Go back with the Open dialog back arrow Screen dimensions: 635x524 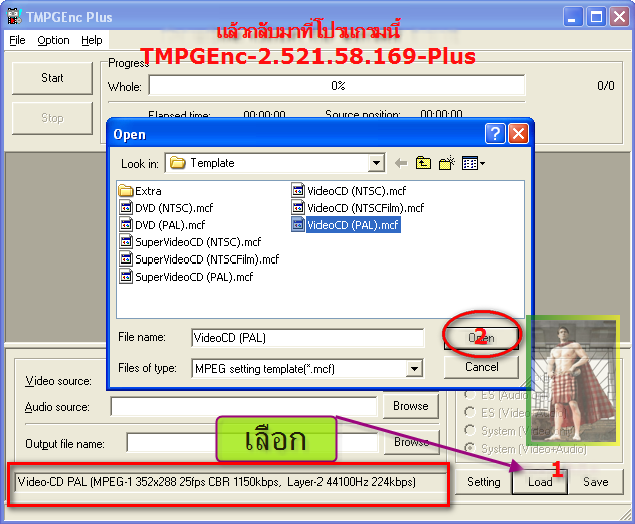[401, 163]
